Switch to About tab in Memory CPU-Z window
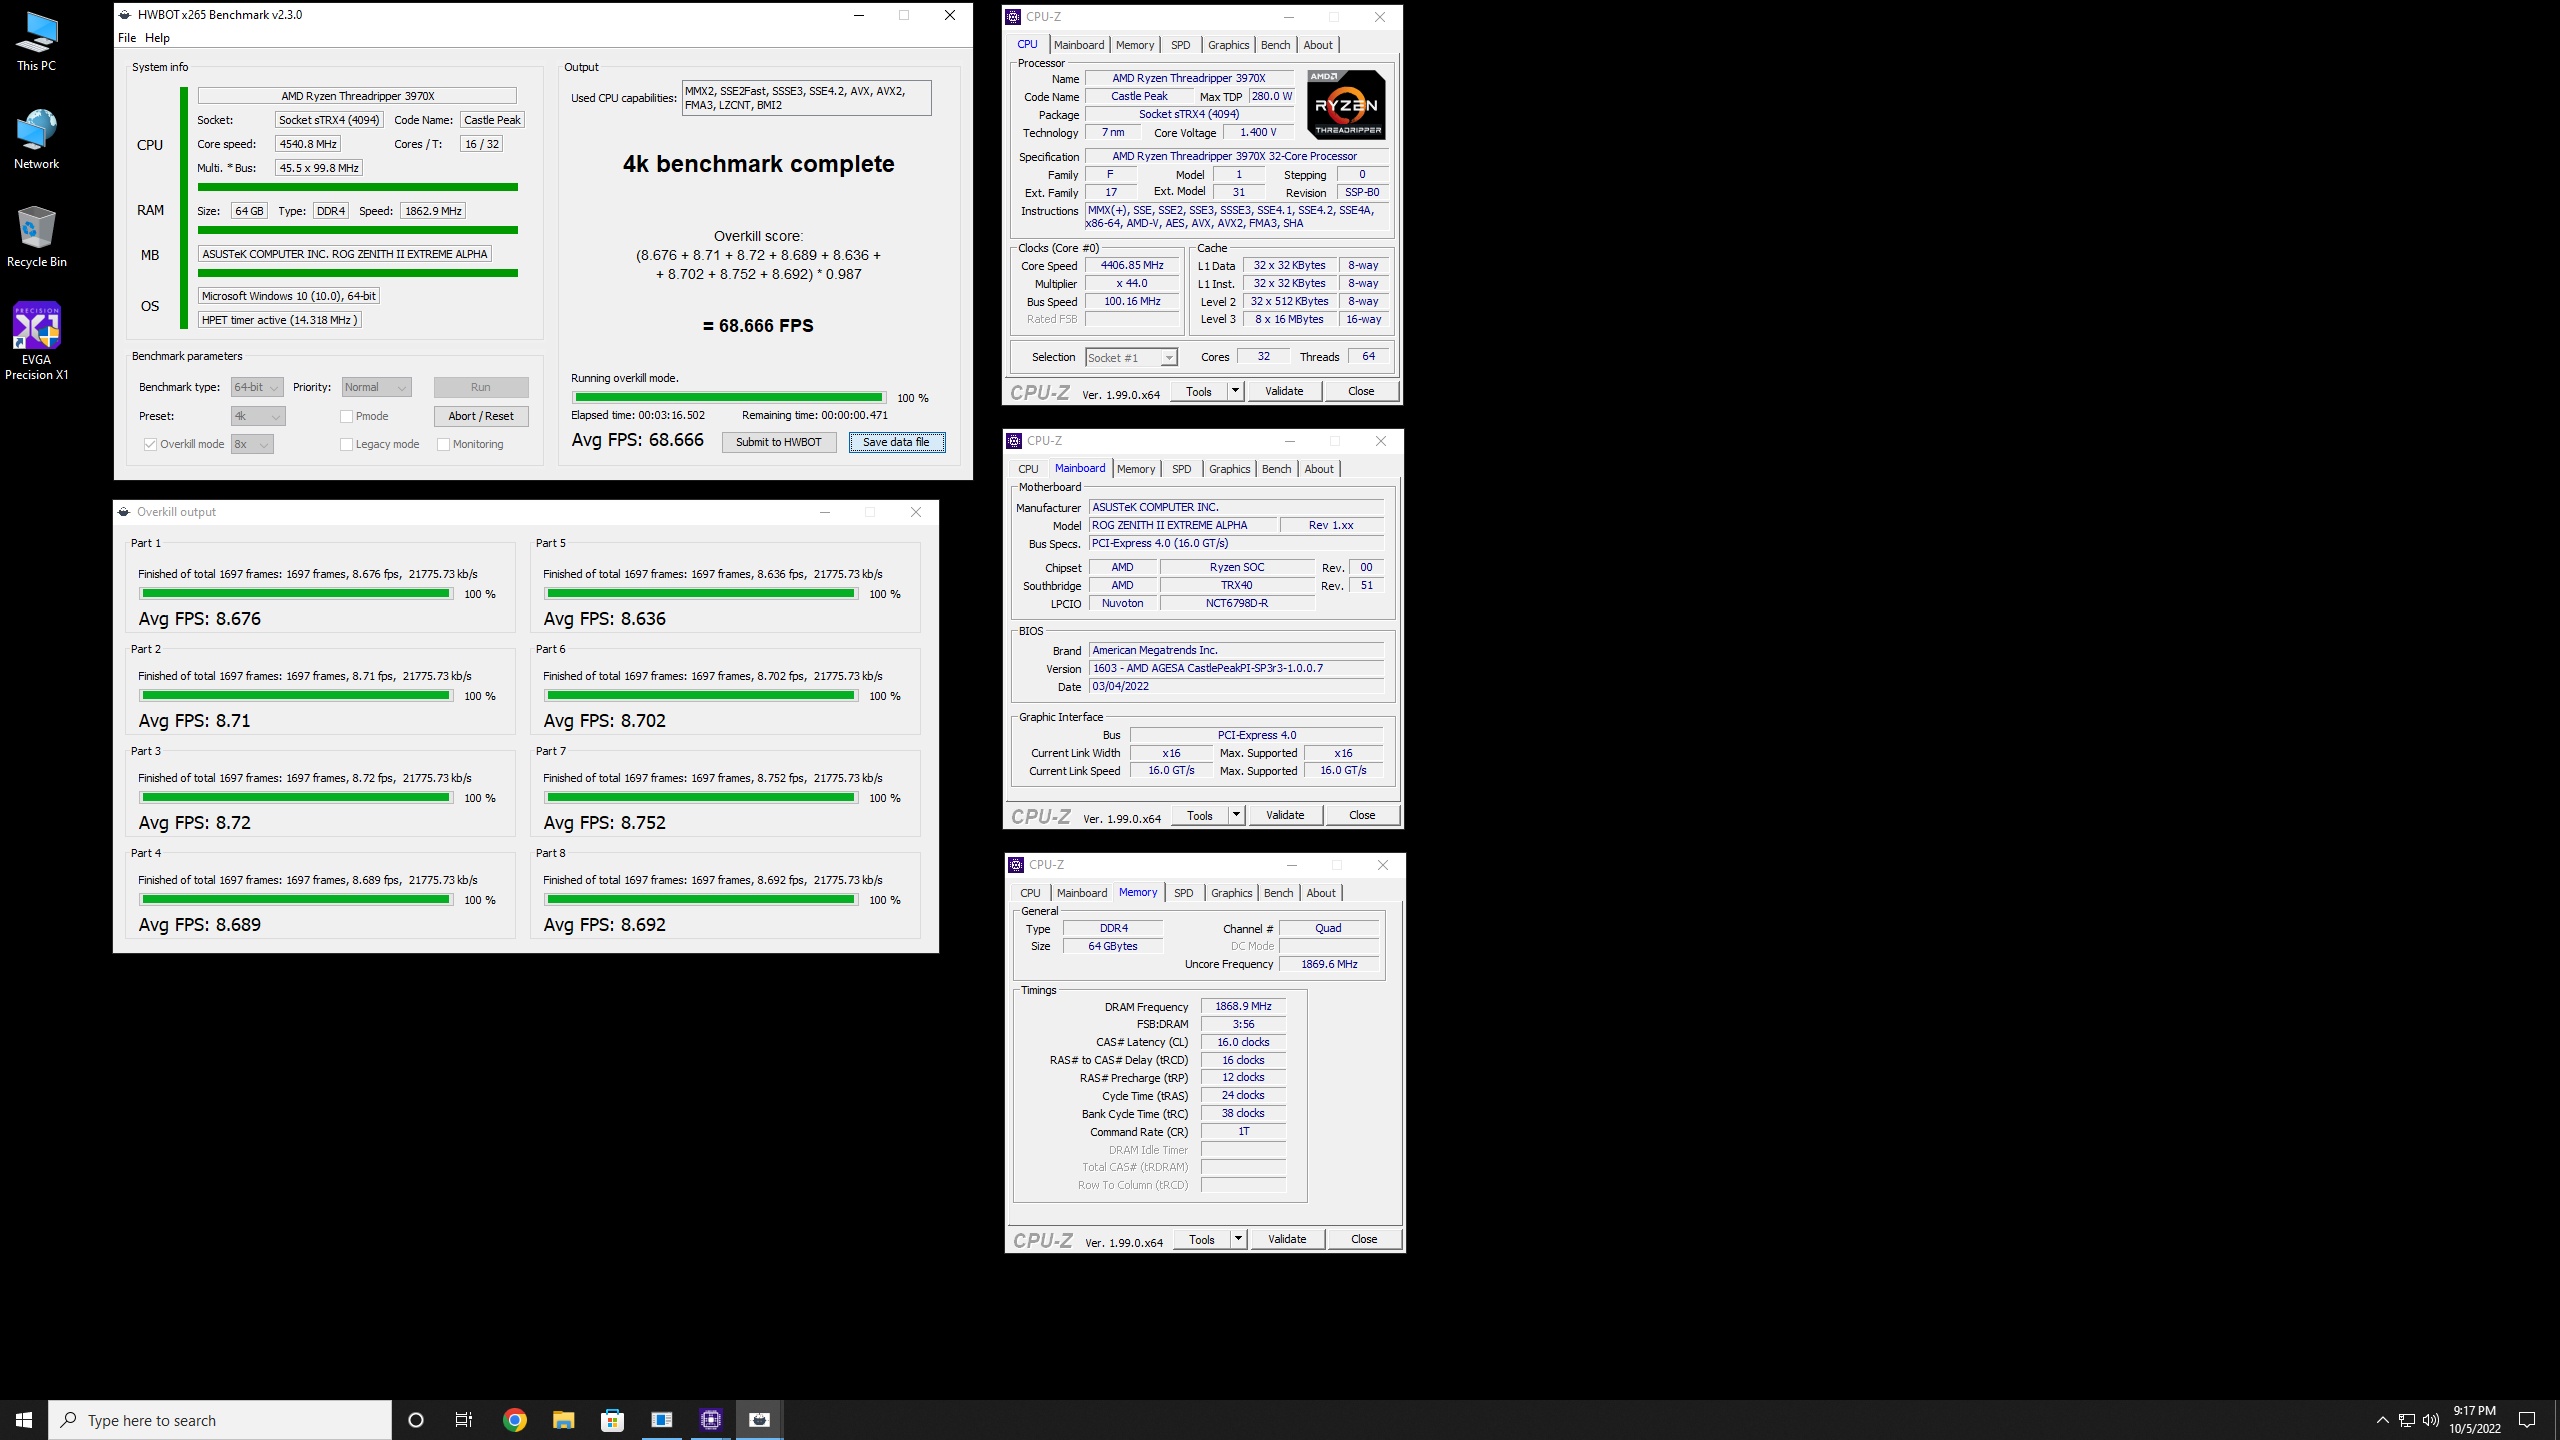This screenshot has height=1440, width=2560. 1320,893
